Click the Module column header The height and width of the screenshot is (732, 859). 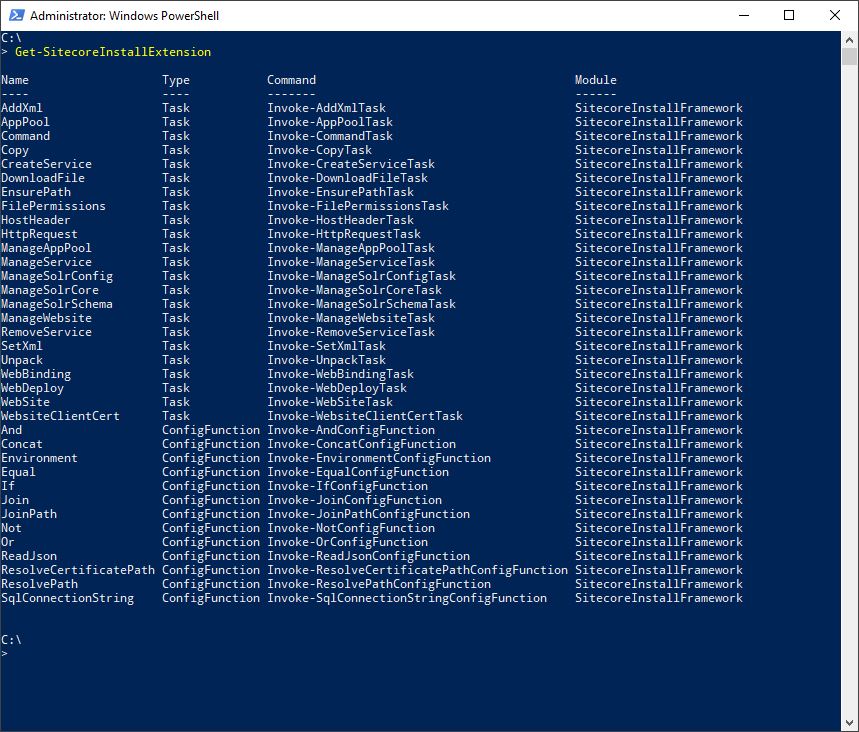point(595,80)
